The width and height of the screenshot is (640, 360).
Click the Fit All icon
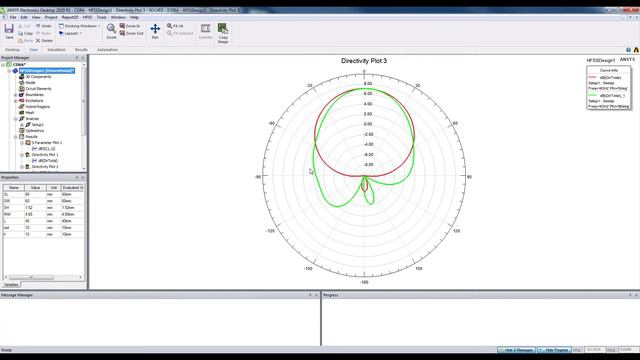169,26
